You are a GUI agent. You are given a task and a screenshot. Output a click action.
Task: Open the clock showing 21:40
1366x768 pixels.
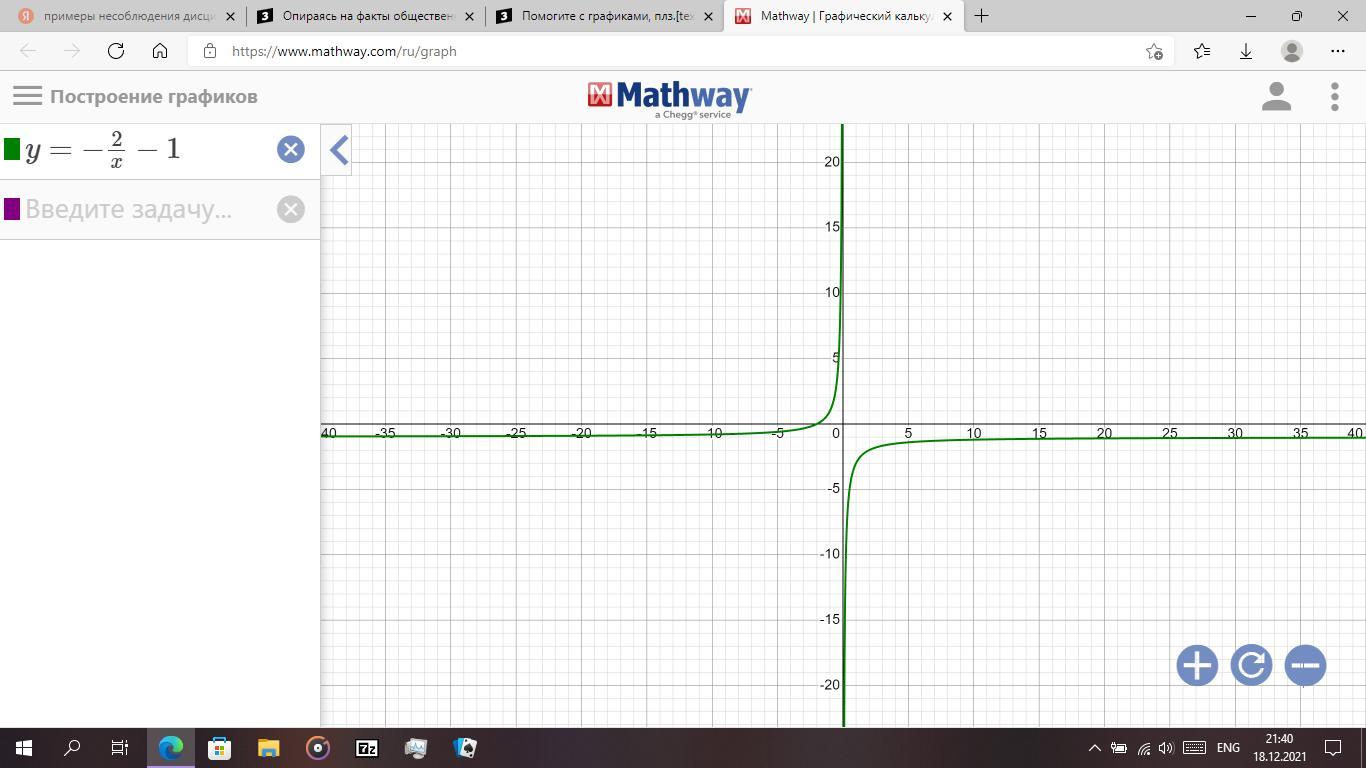point(1279,747)
